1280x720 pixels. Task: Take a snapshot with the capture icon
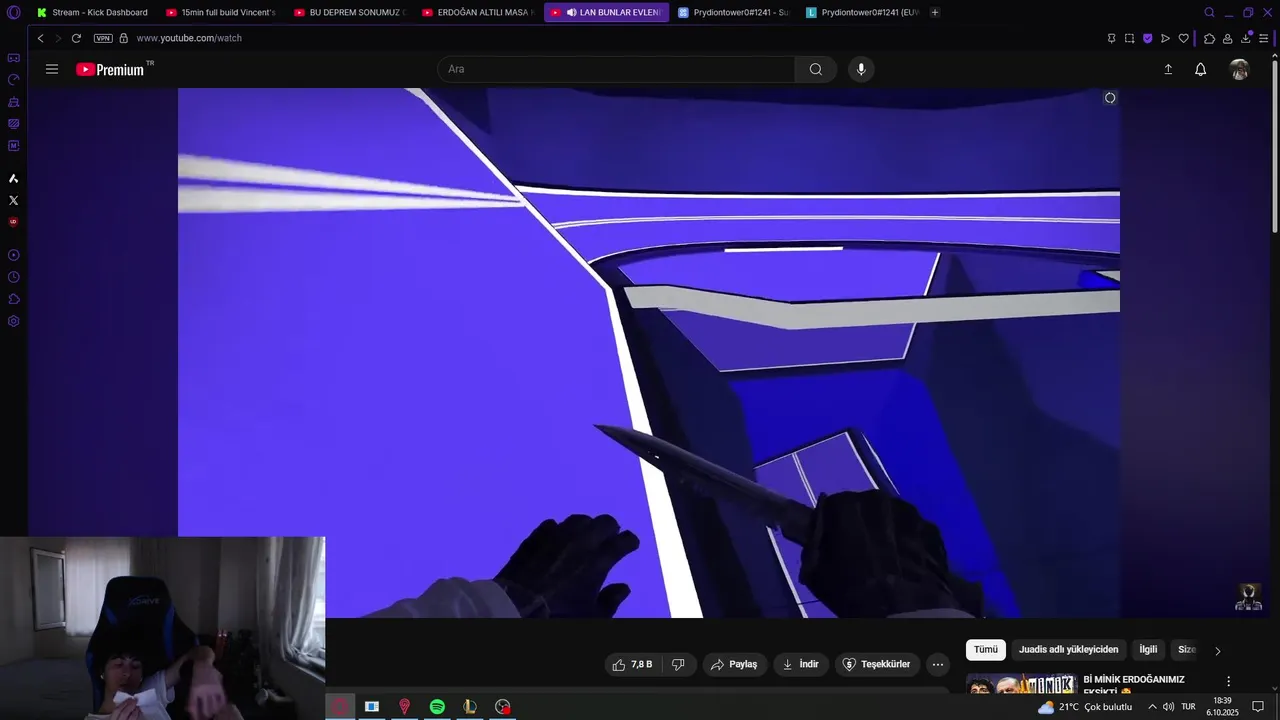1129,38
